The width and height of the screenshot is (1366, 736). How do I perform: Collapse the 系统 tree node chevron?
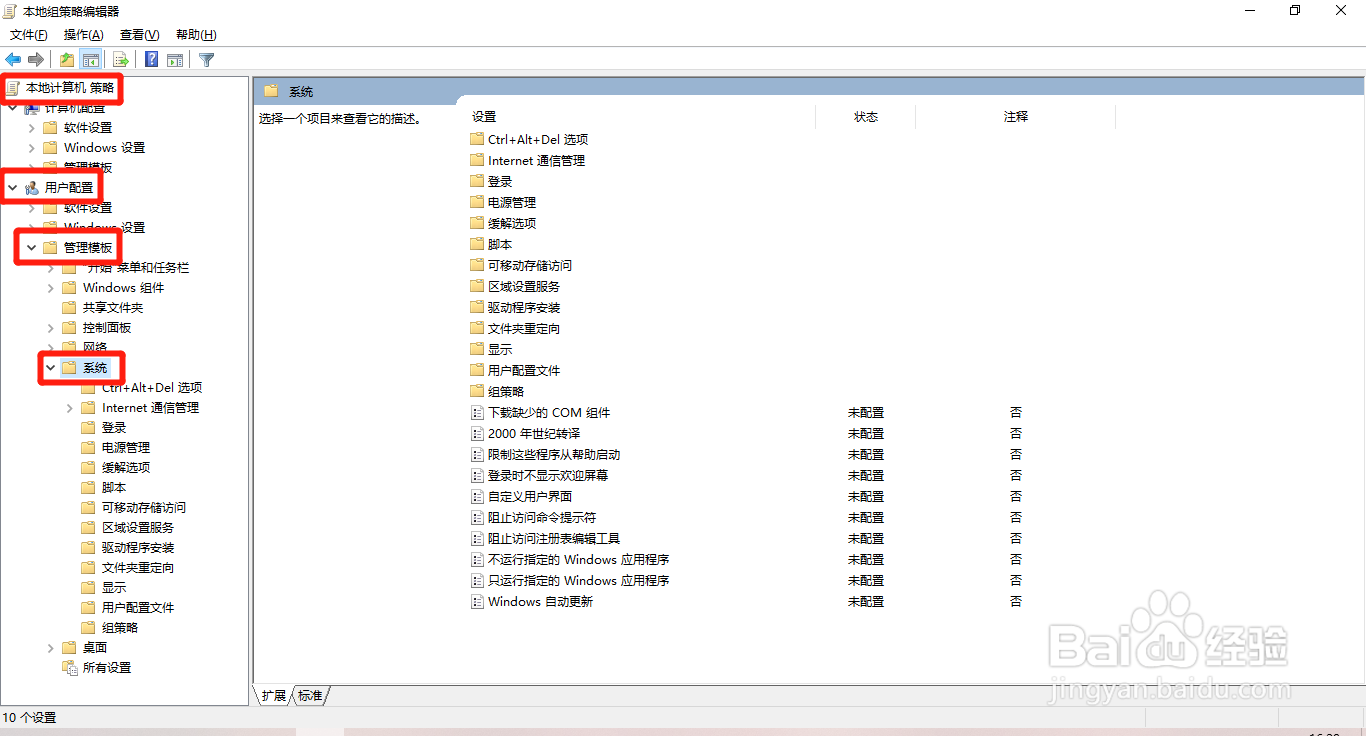click(50, 368)
